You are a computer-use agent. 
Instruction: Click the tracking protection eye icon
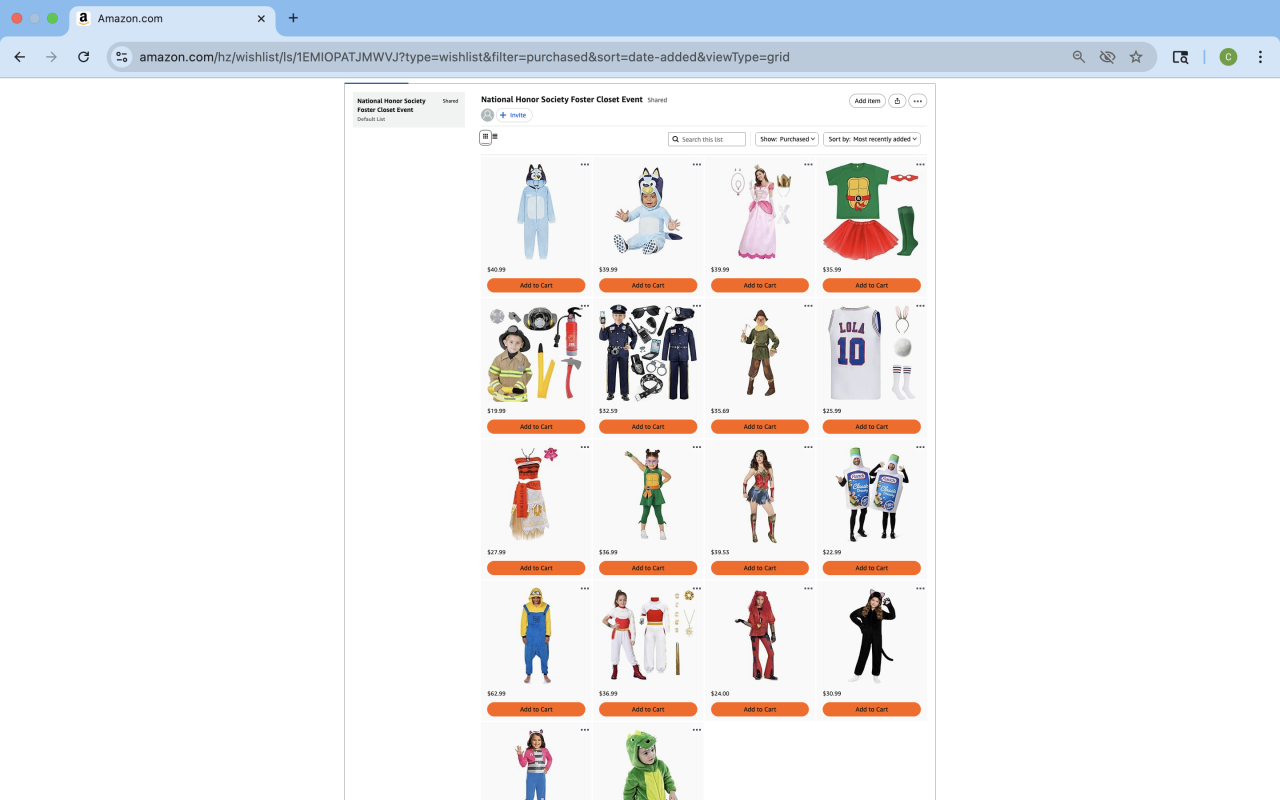(x=1107, y=57)
